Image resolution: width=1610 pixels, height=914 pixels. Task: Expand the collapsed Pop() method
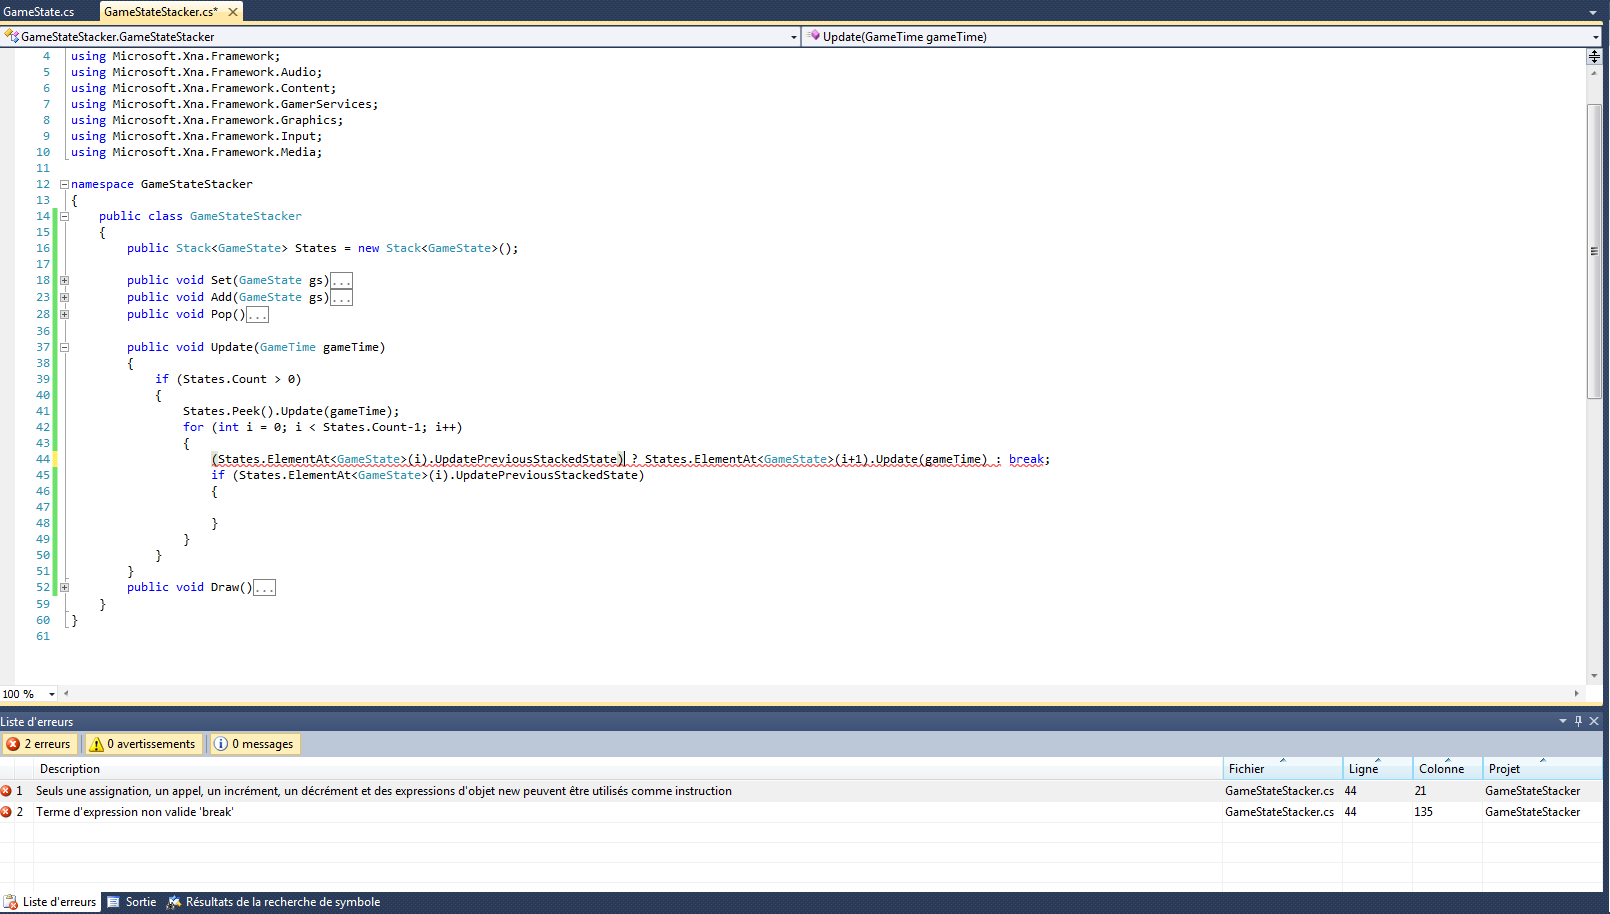pyautogui.click(x=64, y=314)
